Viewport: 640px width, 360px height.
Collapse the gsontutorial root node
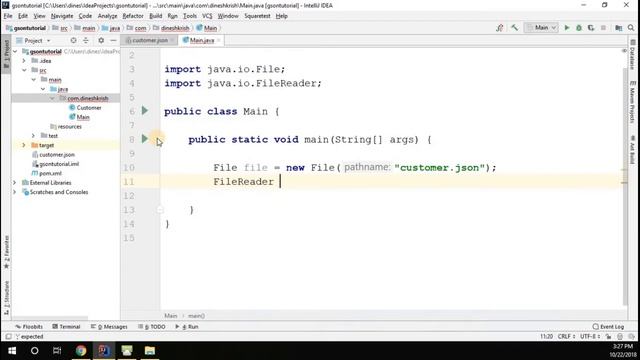pyautogui.click(x=15, y=52)
